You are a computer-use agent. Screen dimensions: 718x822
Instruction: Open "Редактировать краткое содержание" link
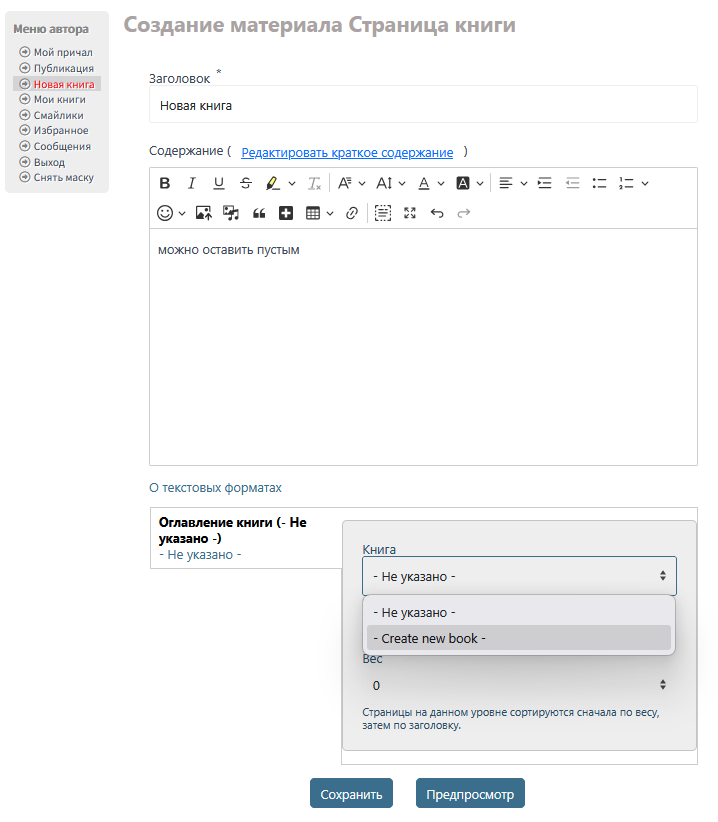pyautogui.click(x=347, y=153)
